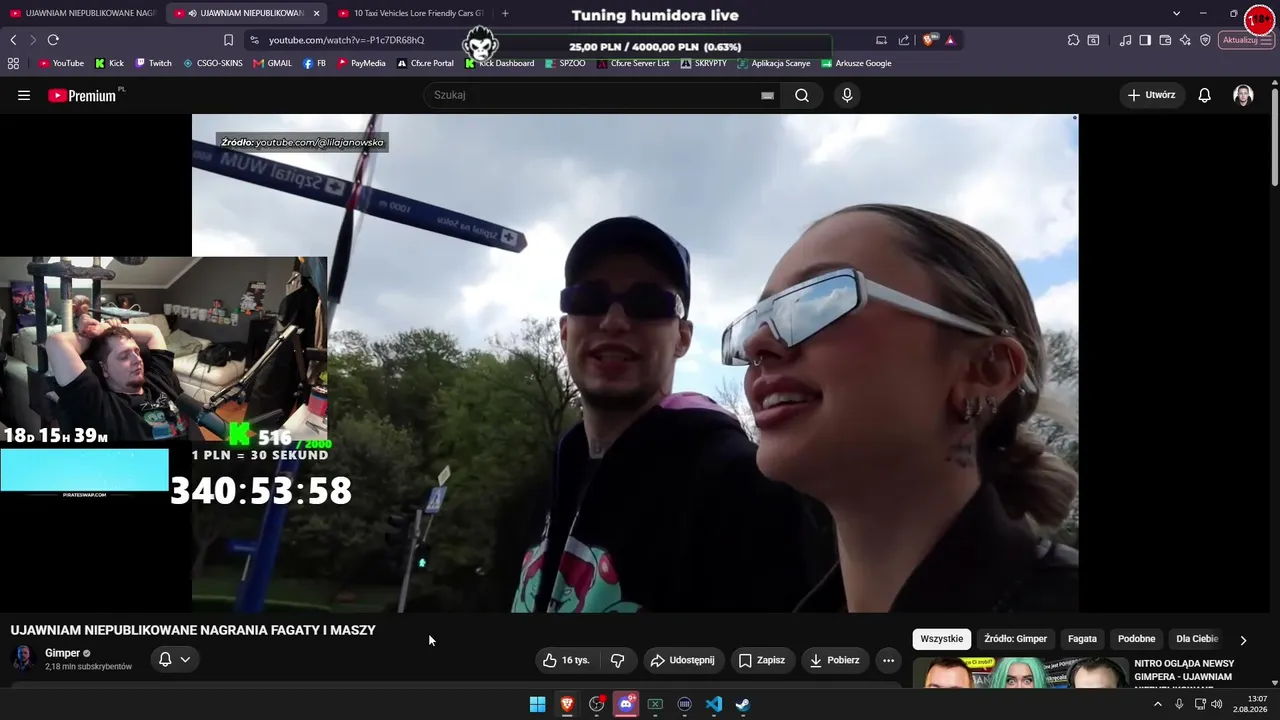Viewport: 1280px width, 720px height.
Task: Show more filter chips with right arrow
Action: pos(1243,640)
